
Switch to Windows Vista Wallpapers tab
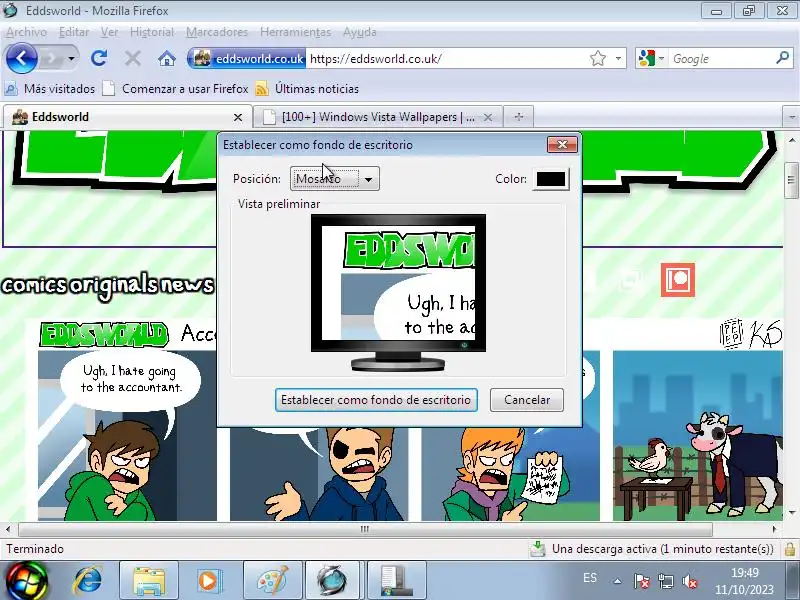378,117
